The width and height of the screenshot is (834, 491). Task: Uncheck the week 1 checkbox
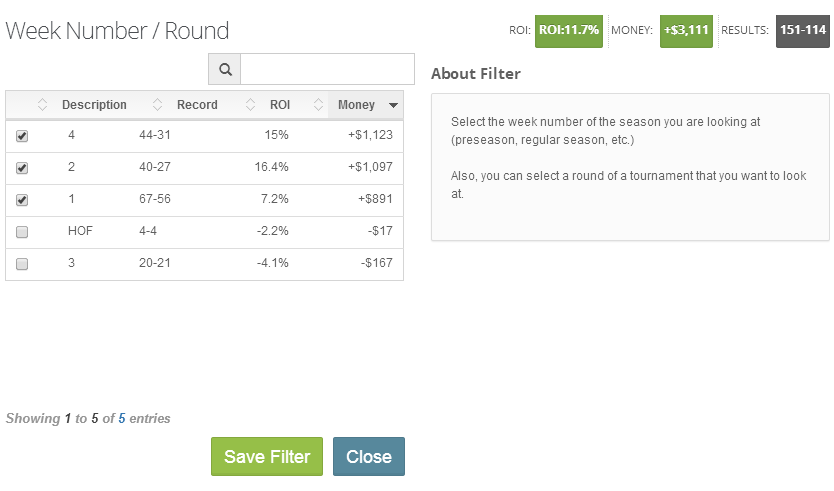(22, 200)
